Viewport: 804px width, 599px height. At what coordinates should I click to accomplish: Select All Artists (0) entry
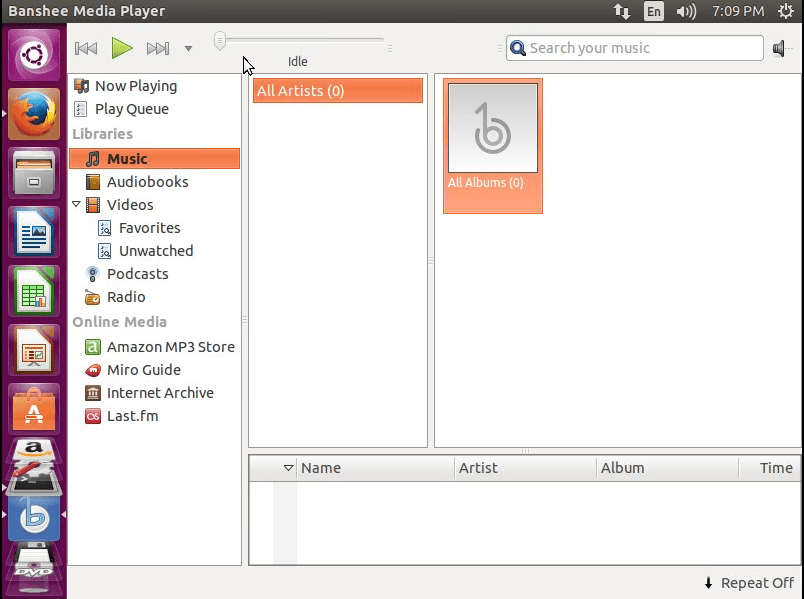338,91
